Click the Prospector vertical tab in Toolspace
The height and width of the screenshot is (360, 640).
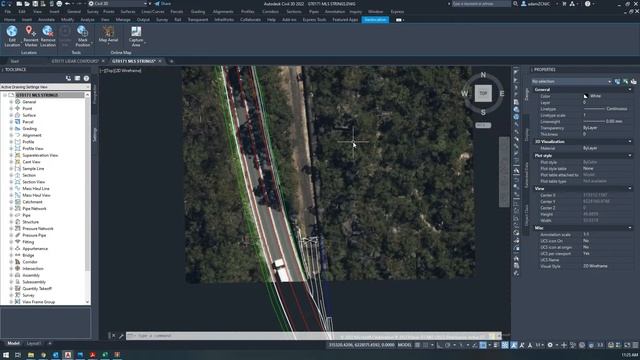[95, 95]
